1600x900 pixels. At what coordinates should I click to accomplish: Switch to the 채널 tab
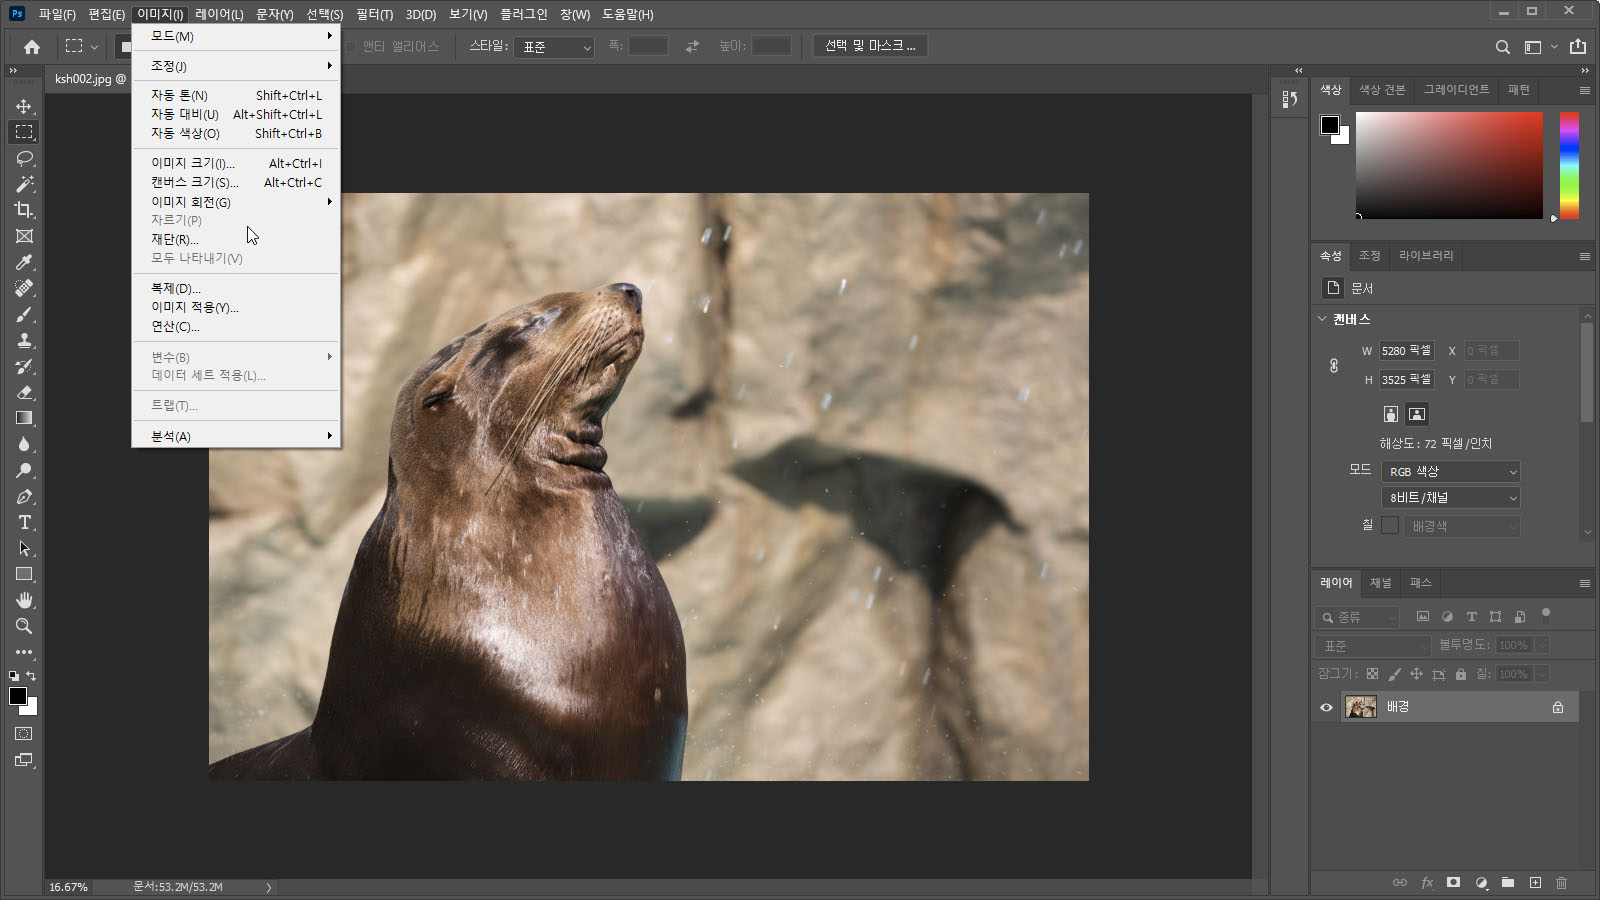click(1380, 583)
